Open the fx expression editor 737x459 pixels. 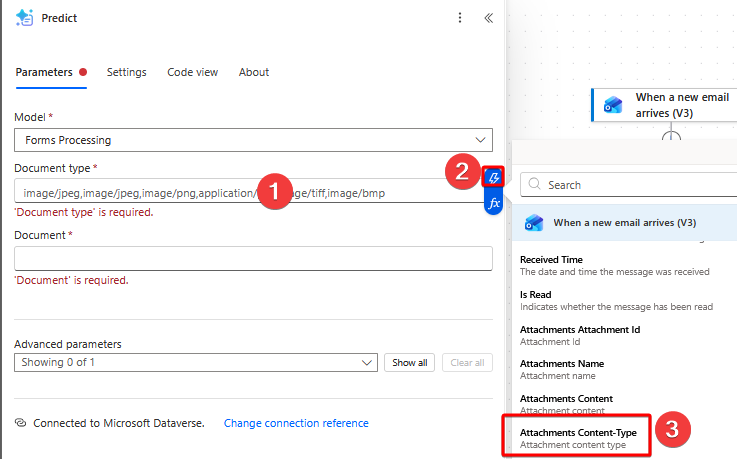point(494,203)
